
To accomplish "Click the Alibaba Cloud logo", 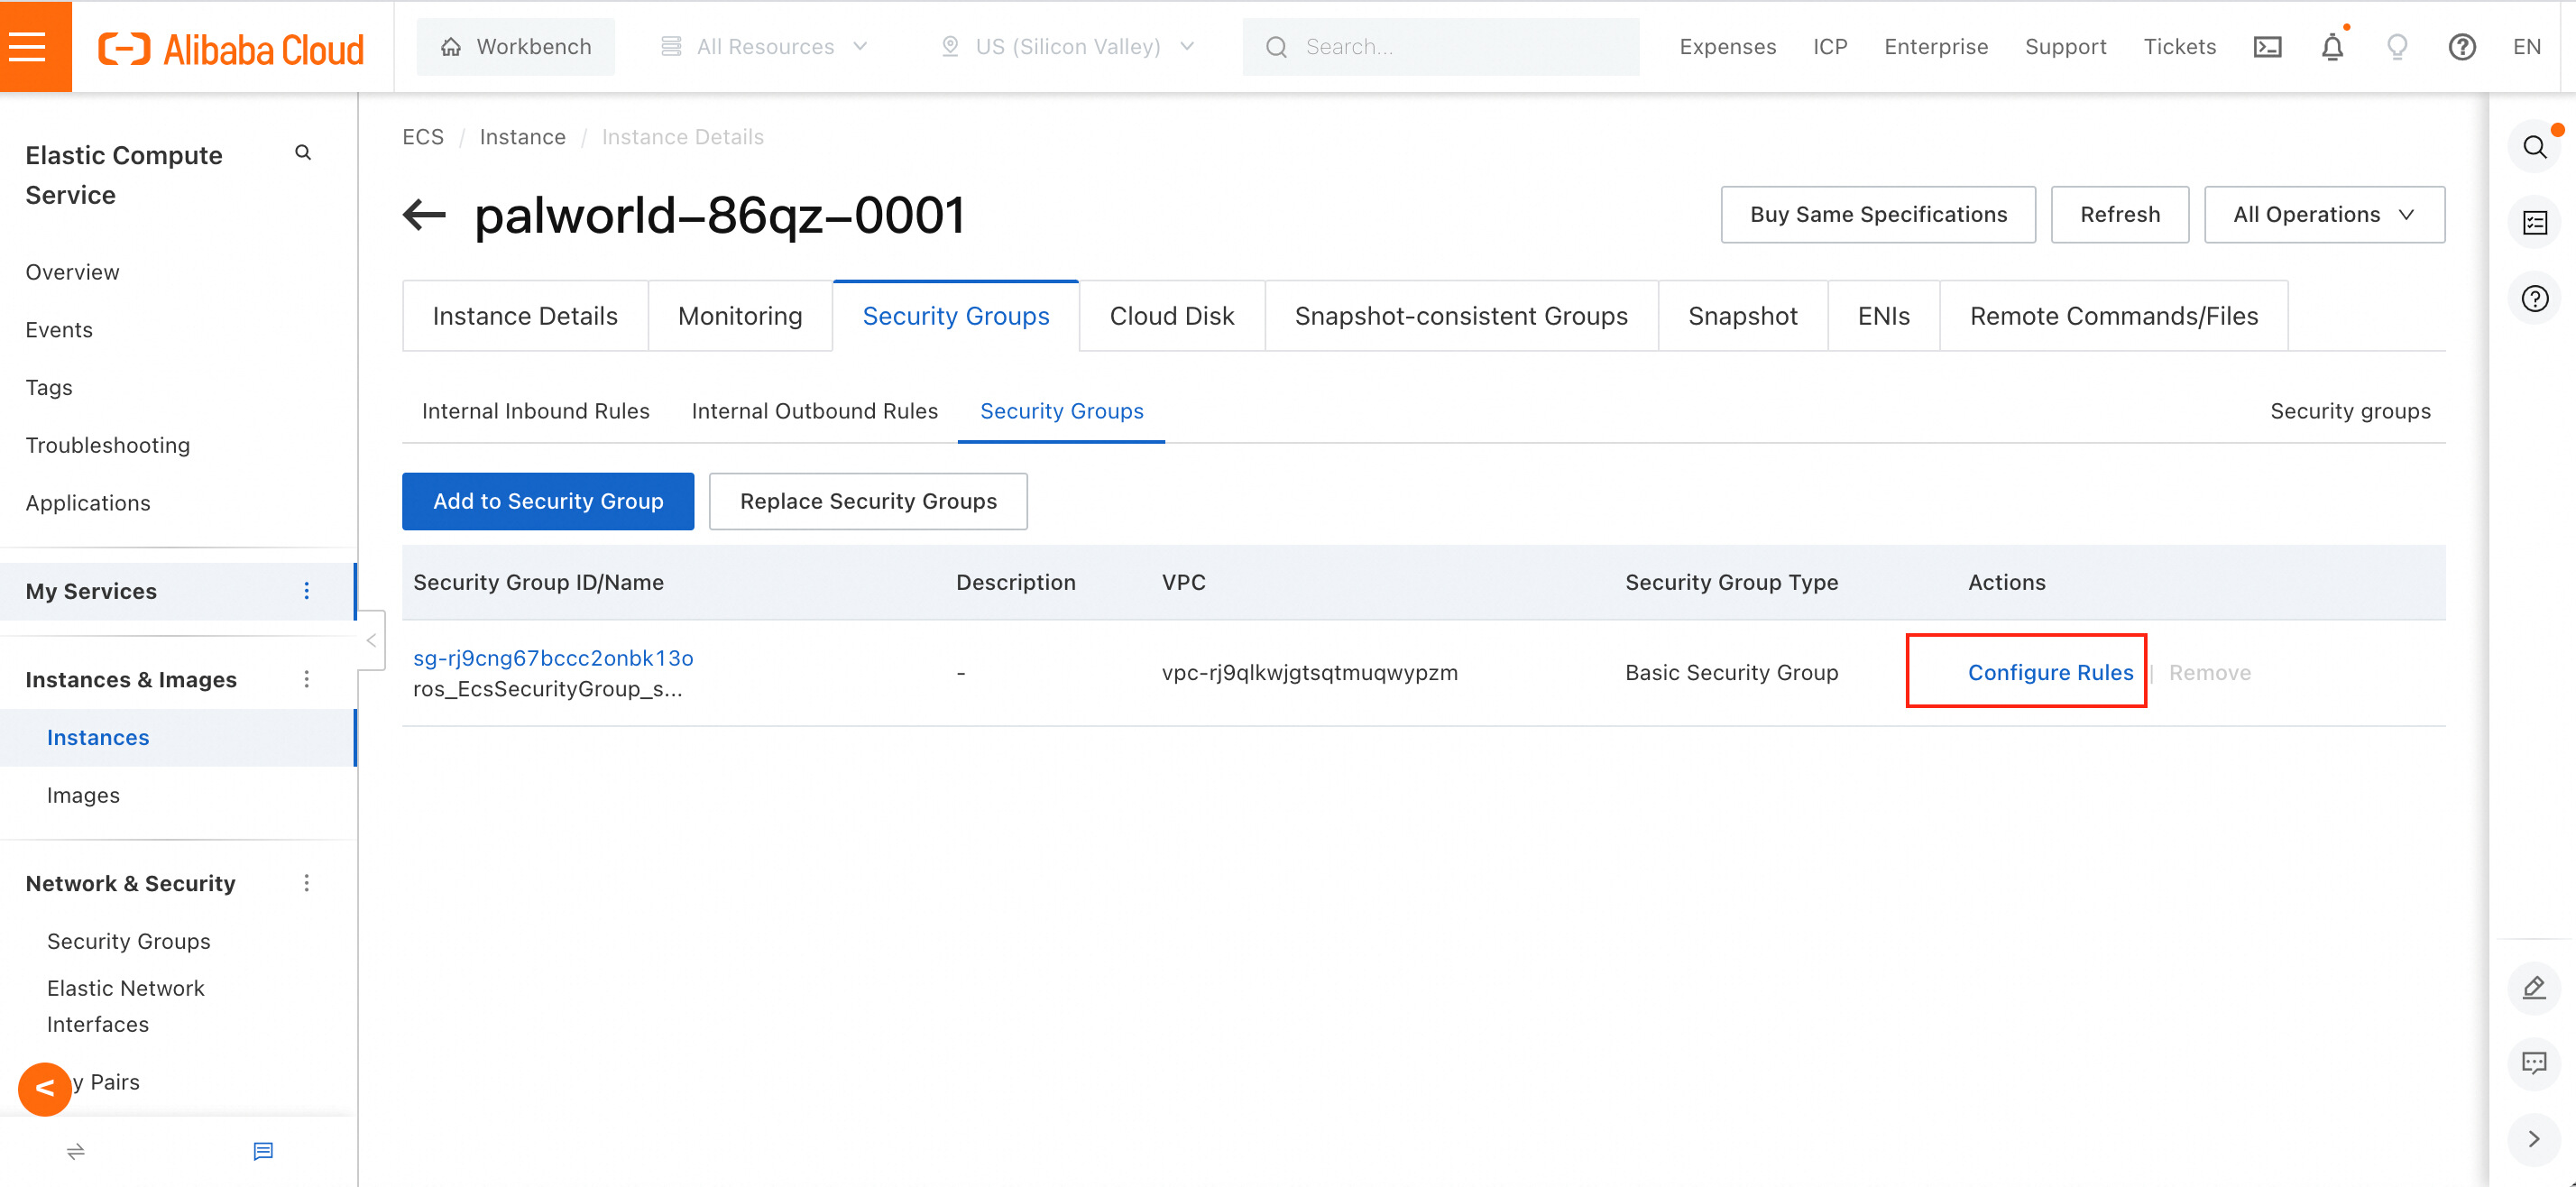I will point(231,48).
